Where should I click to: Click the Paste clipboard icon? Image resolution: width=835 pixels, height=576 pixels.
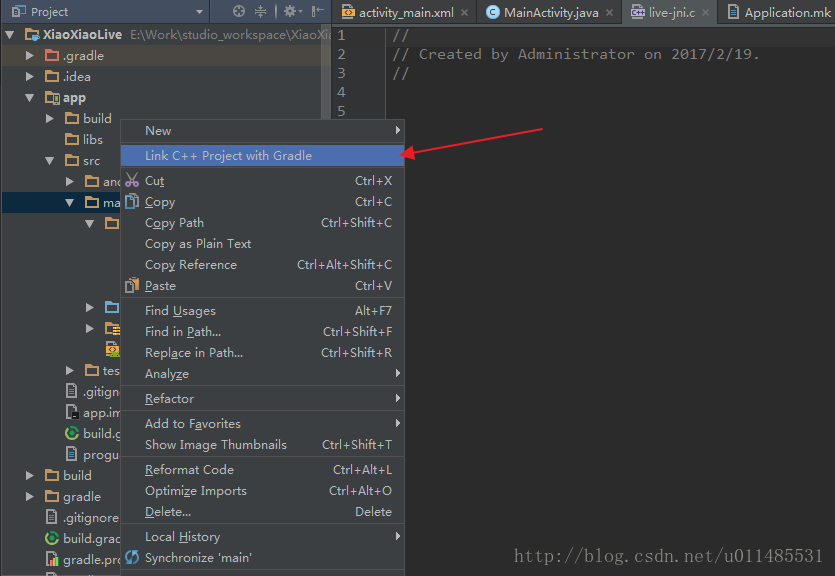(132, 285)
